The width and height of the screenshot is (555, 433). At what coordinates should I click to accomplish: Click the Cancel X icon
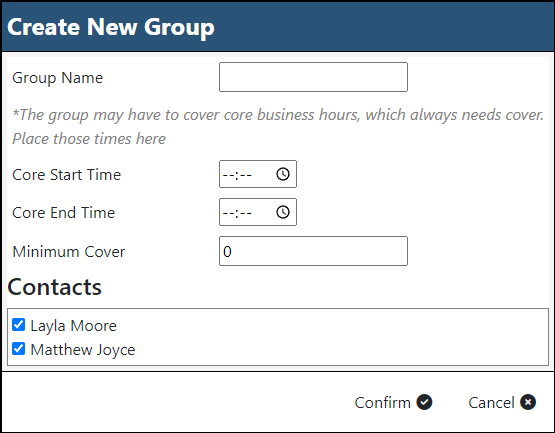528,402
